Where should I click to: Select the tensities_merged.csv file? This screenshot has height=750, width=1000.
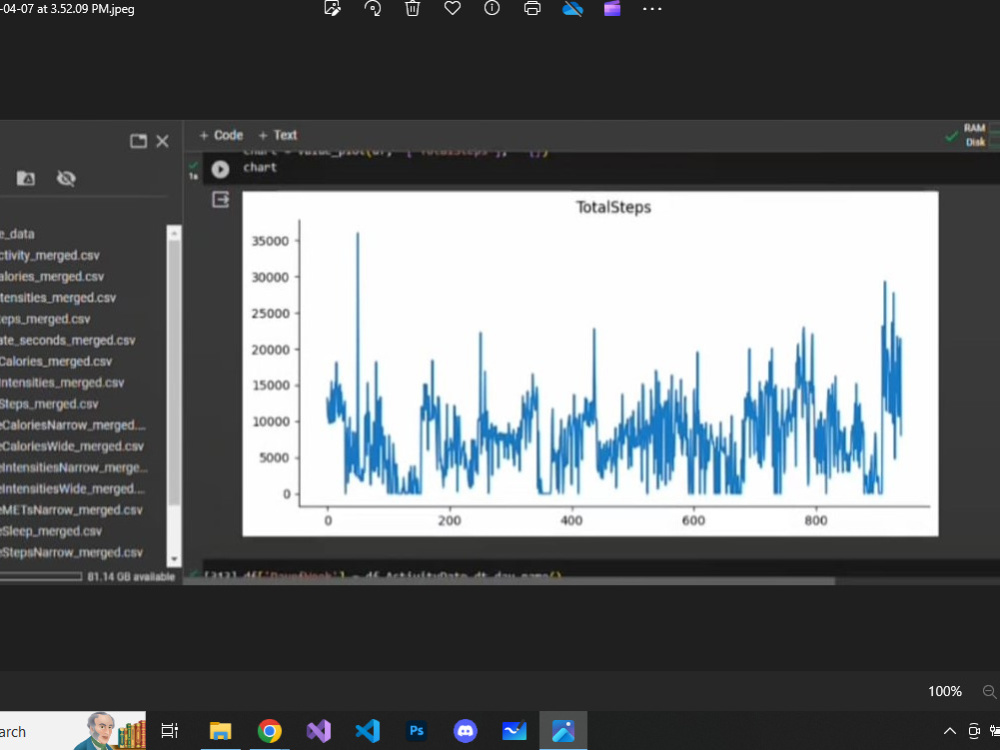click(x=58, y=297)
